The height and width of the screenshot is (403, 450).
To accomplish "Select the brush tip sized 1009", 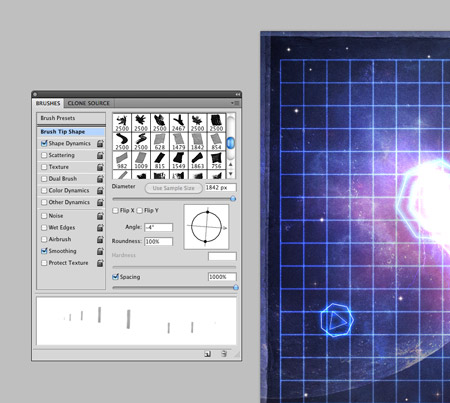I will (x=141, y=160).
